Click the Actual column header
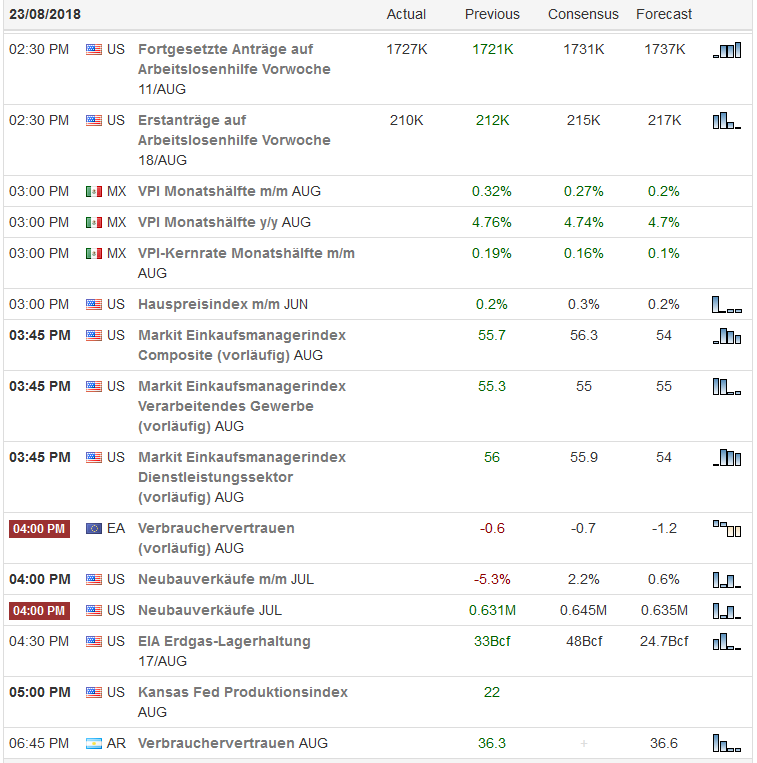Viewport: 757px width, 763px height. click(406, 14)
